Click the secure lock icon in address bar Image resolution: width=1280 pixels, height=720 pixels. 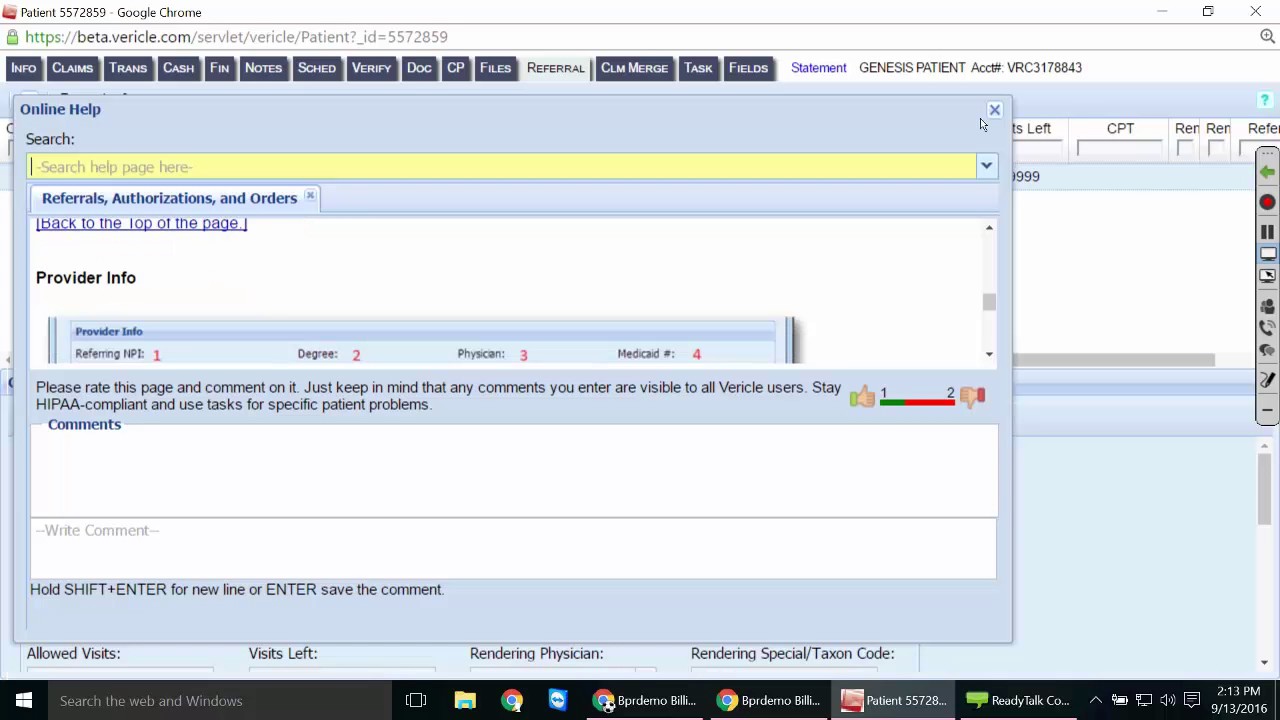(12, 37)
